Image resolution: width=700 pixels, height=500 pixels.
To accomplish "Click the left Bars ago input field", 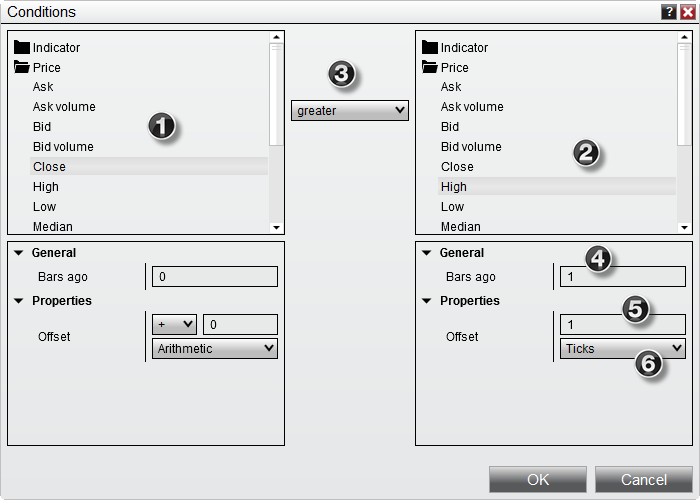I will pyautogui.click(x=214, y=277).
